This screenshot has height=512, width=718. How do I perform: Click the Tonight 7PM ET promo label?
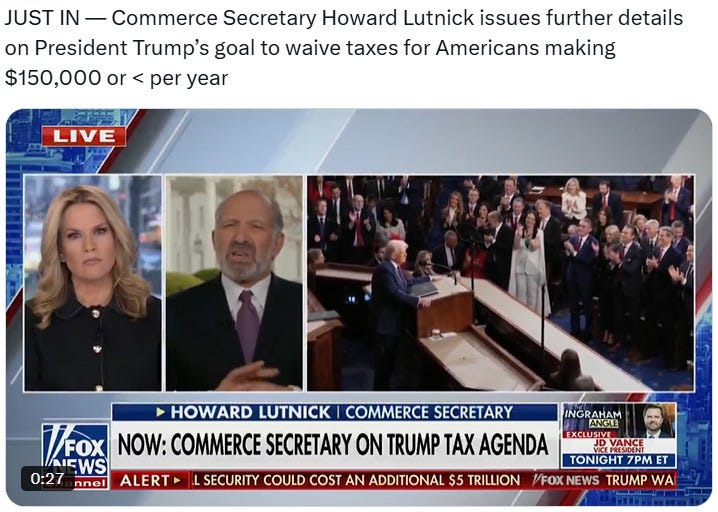[x=619, y=459]
